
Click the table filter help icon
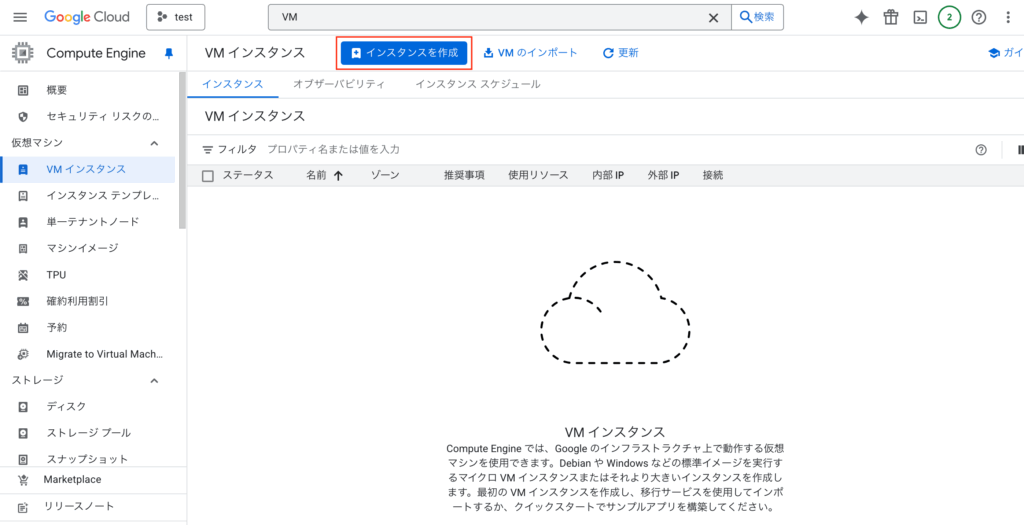(980, 150)
